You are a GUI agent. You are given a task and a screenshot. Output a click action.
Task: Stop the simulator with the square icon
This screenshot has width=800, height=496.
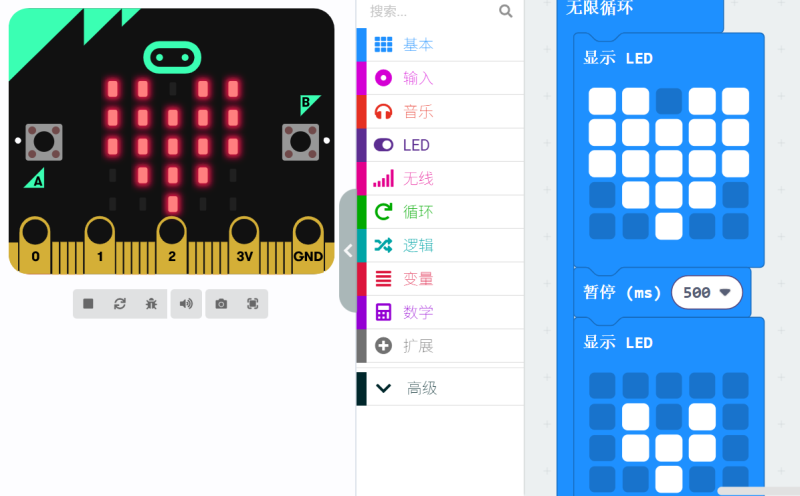click(x=88, y=303)
